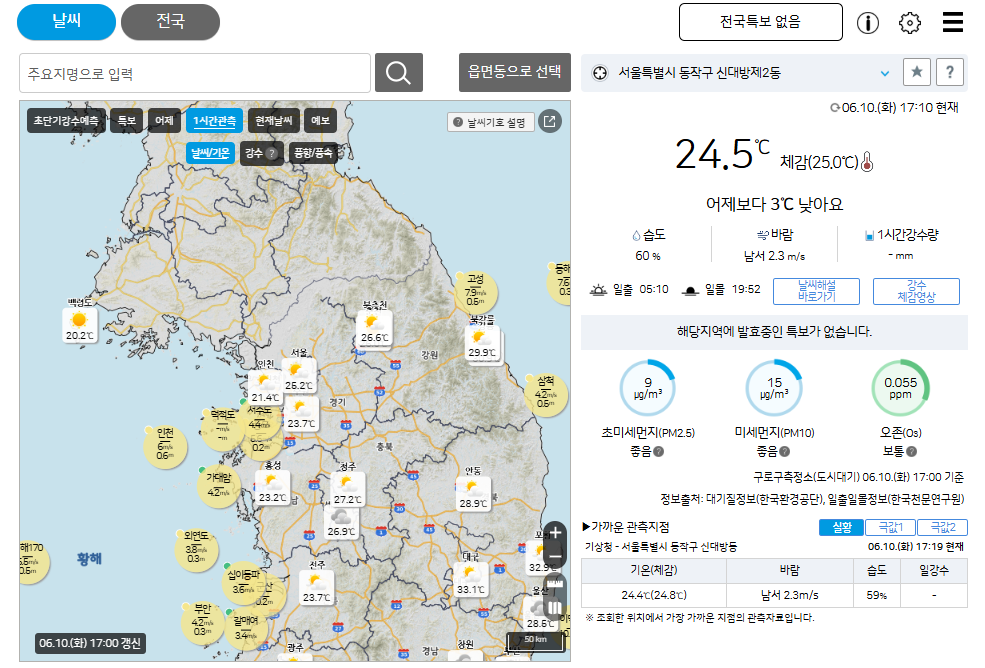Select the ruler distance measure tool

555,585
